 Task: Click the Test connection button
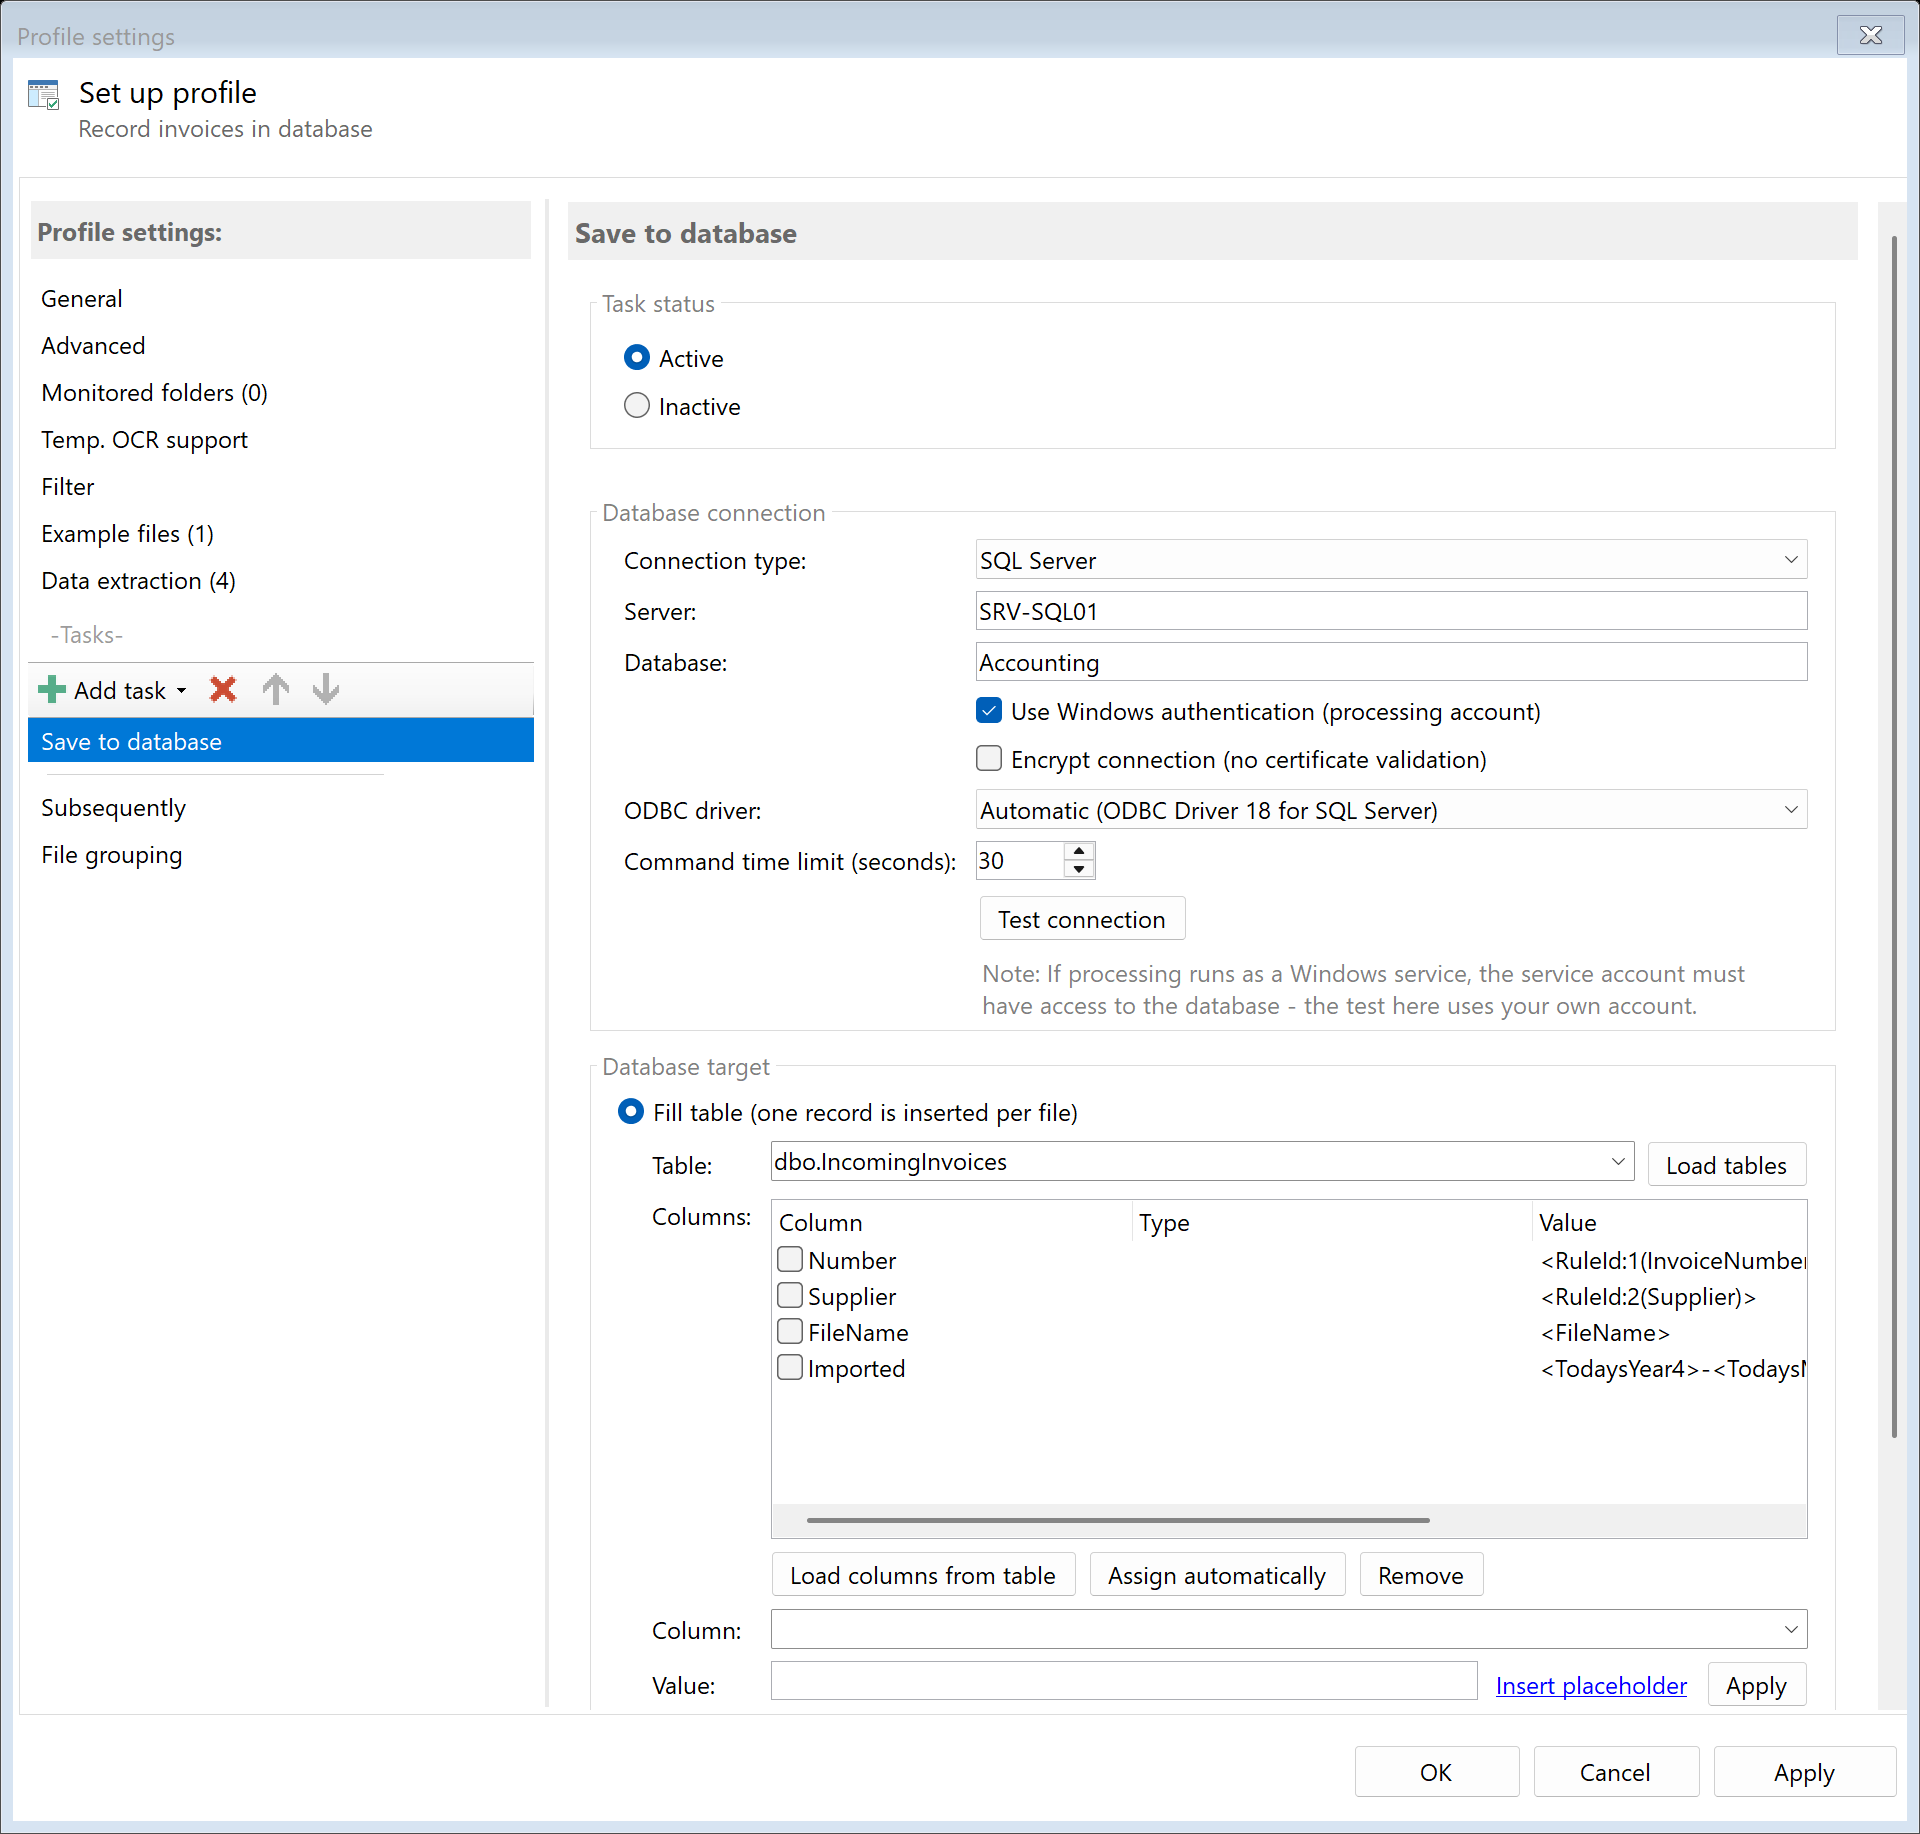[1082, 919]
